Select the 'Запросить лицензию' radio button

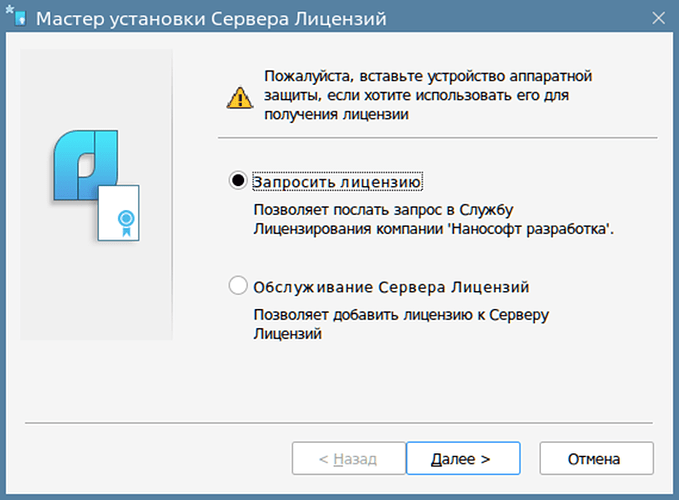coord(238,181)
